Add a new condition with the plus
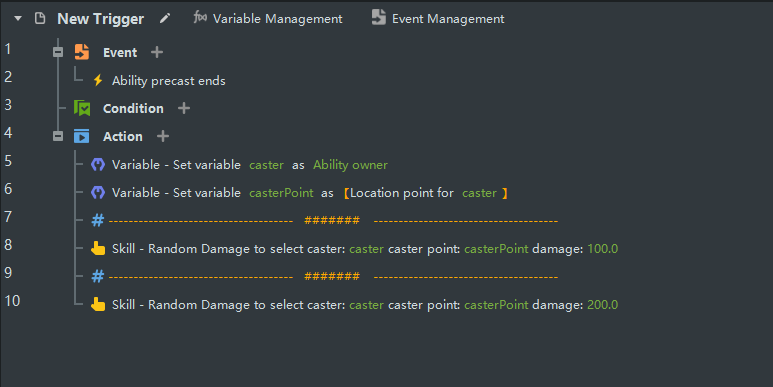Image resolution: width=773 pixels, height=387 pixels. pos(184,108)
